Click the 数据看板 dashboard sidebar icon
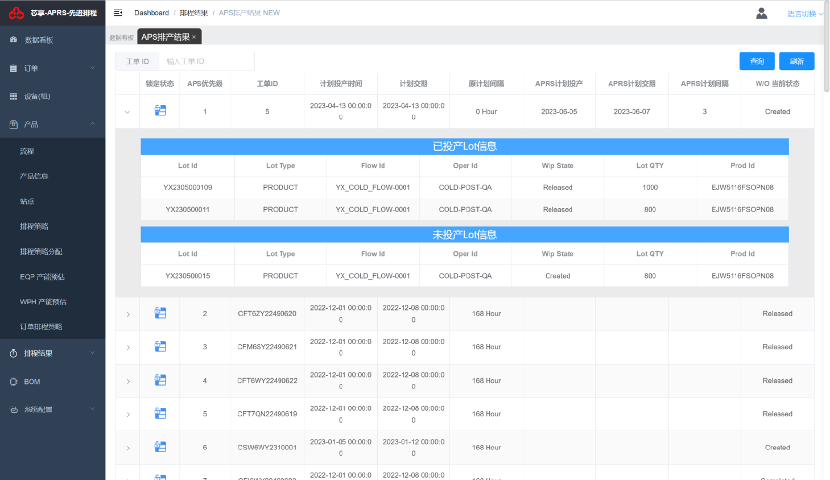Viewport: 830px width, 480px height. pyautogui.click(x=14, y=40)
